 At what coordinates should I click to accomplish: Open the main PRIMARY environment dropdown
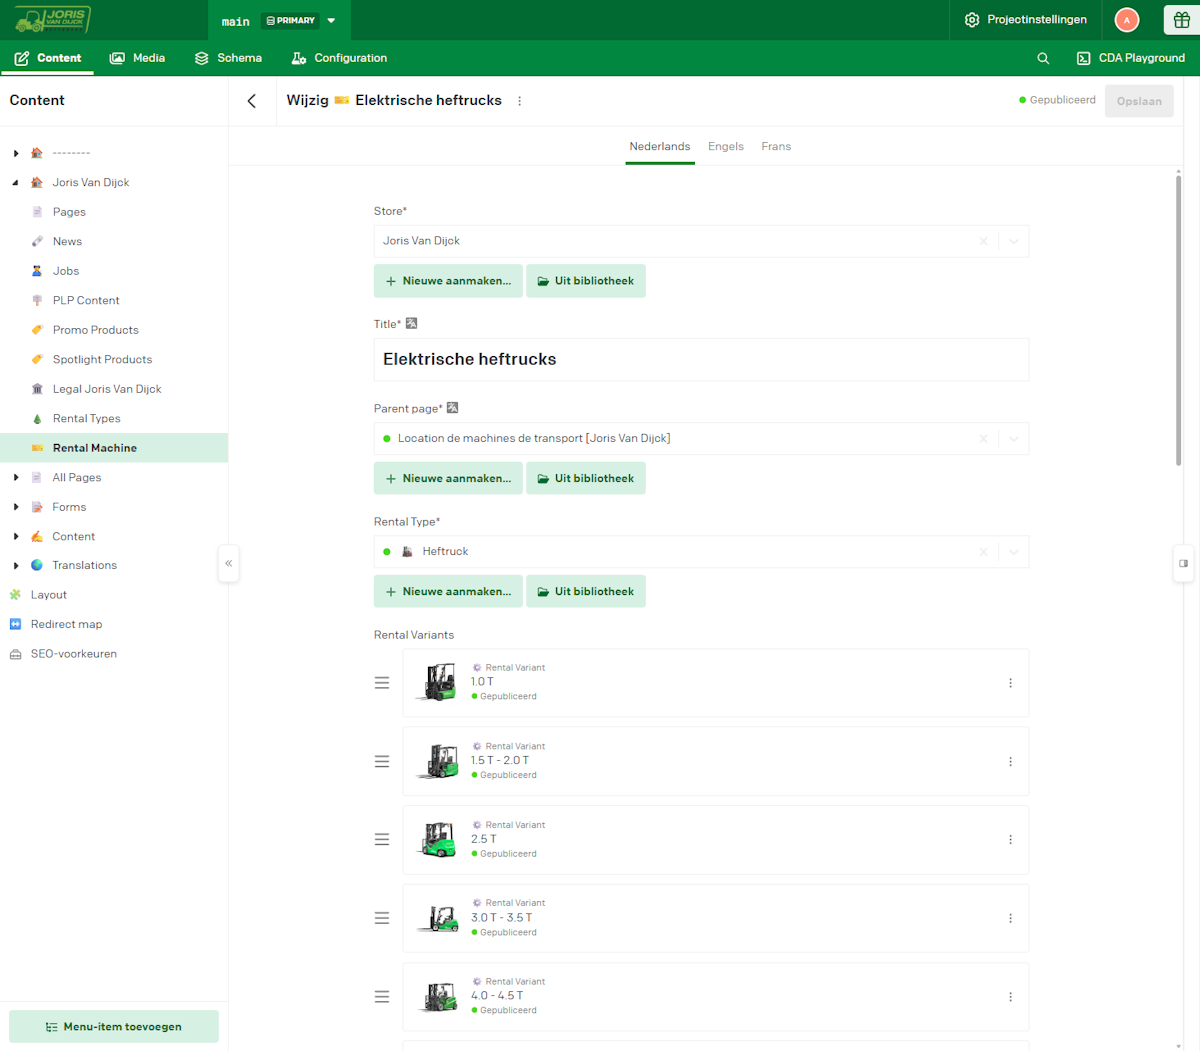(331, 21)
